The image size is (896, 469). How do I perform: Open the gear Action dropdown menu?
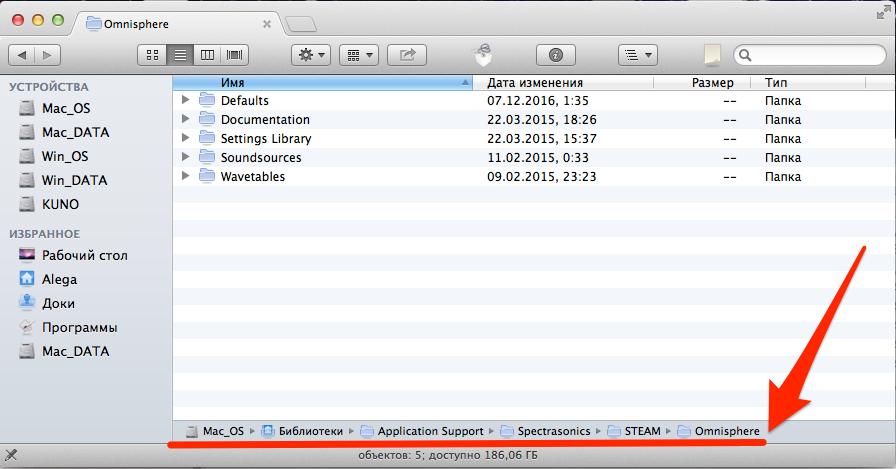(310, 55)
